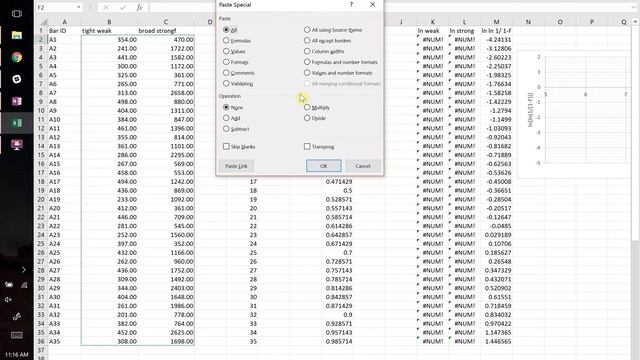Click the 'Bar ID' header cell
The height and width of the screenshot is (360, 640).
(64, 31)
